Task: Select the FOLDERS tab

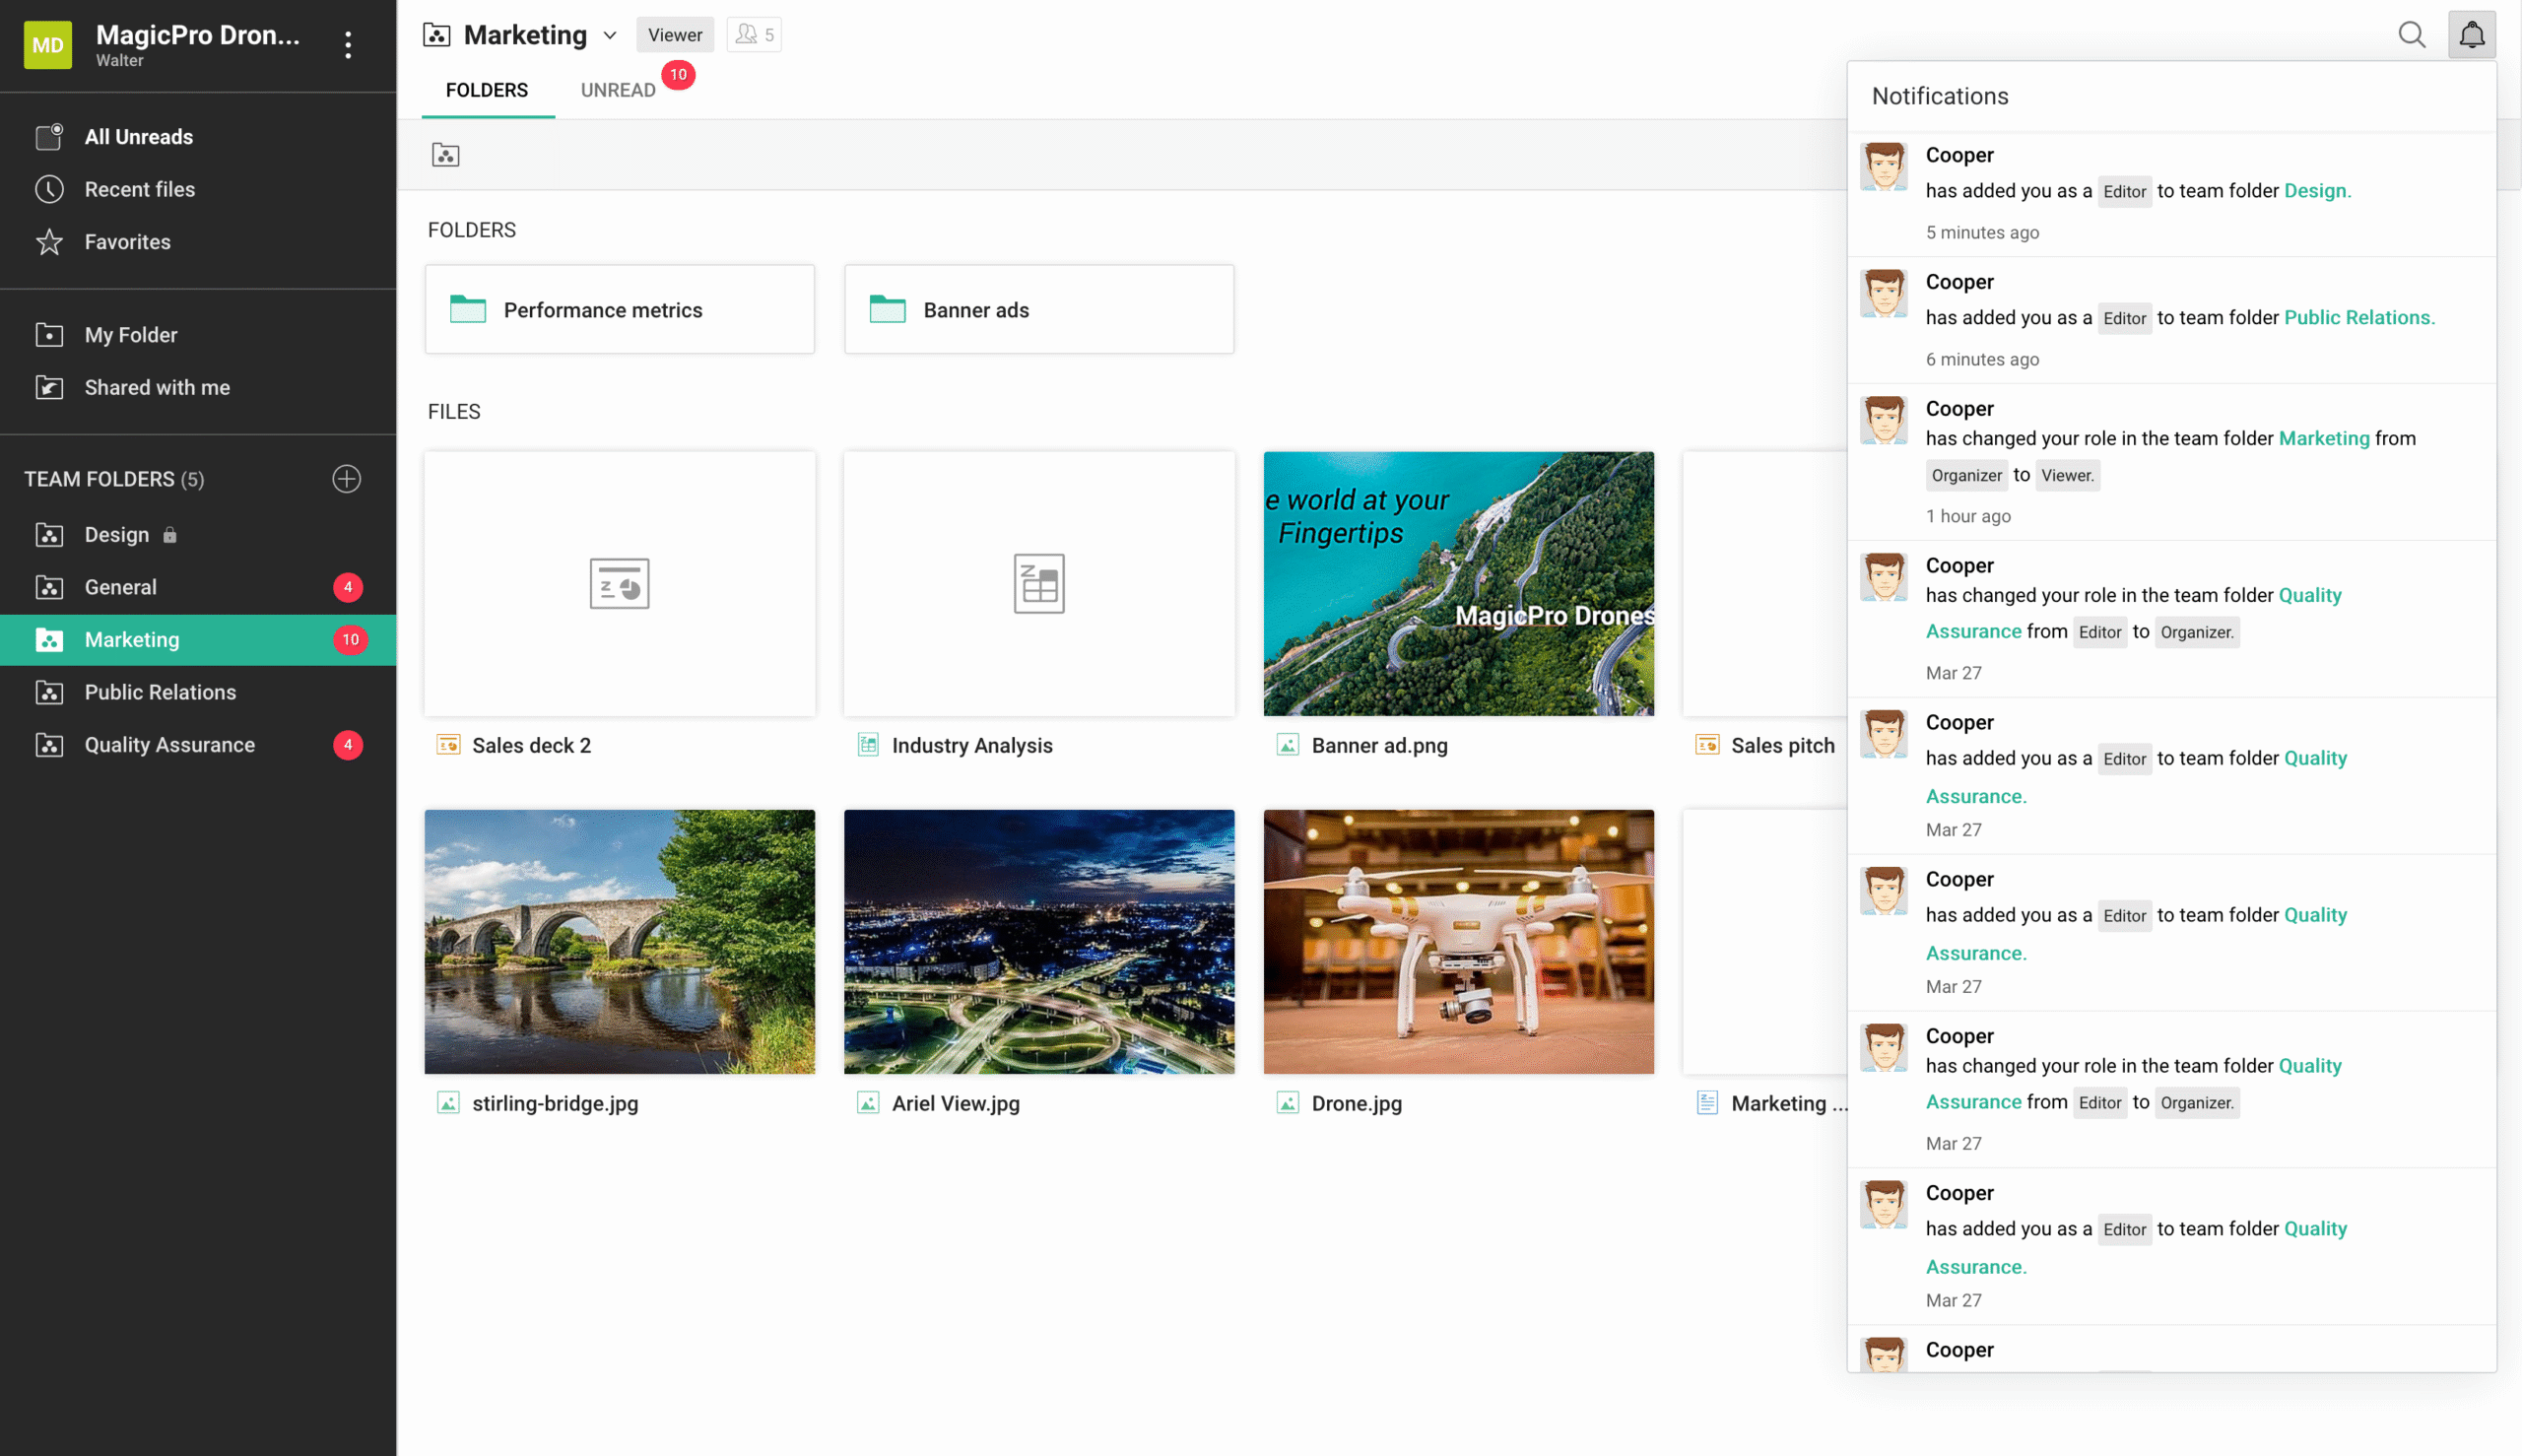Action: pyautogui.click(x=486, y=90)
